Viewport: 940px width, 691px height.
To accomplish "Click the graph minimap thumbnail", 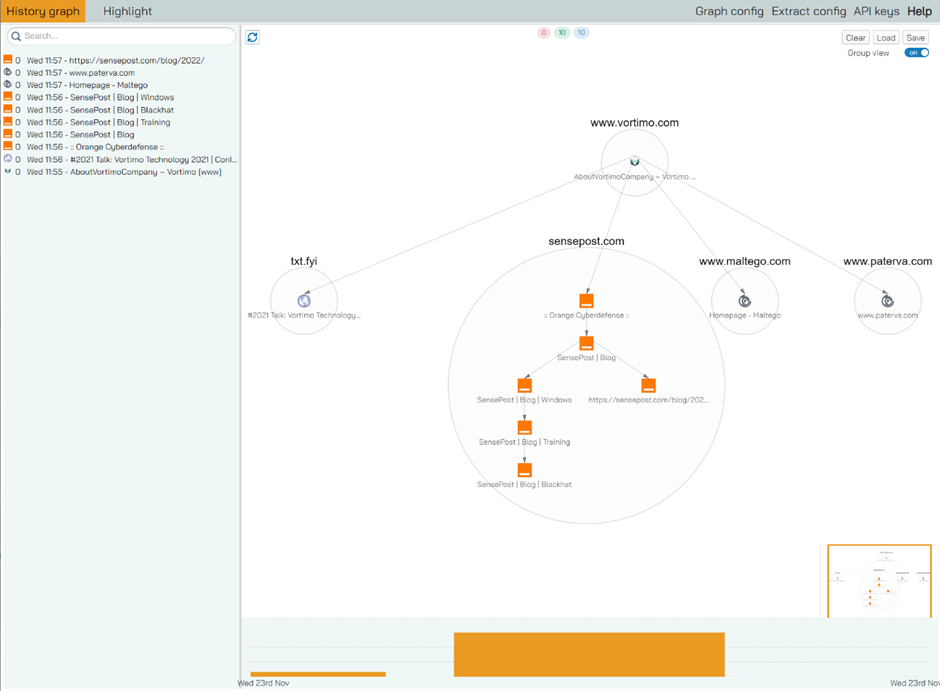I will [879, 581].
